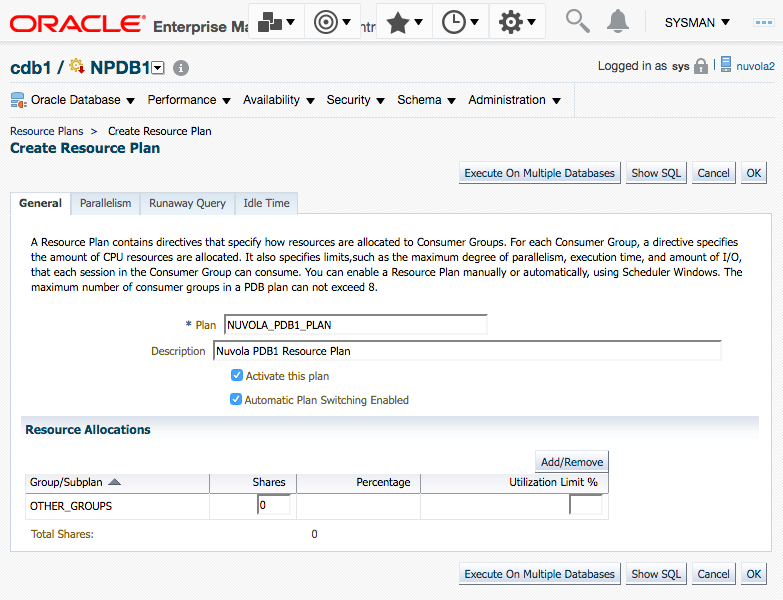Click the OTHER_GROUPS row label
This screenshot has height=600, width=783.
click(71, 506)
